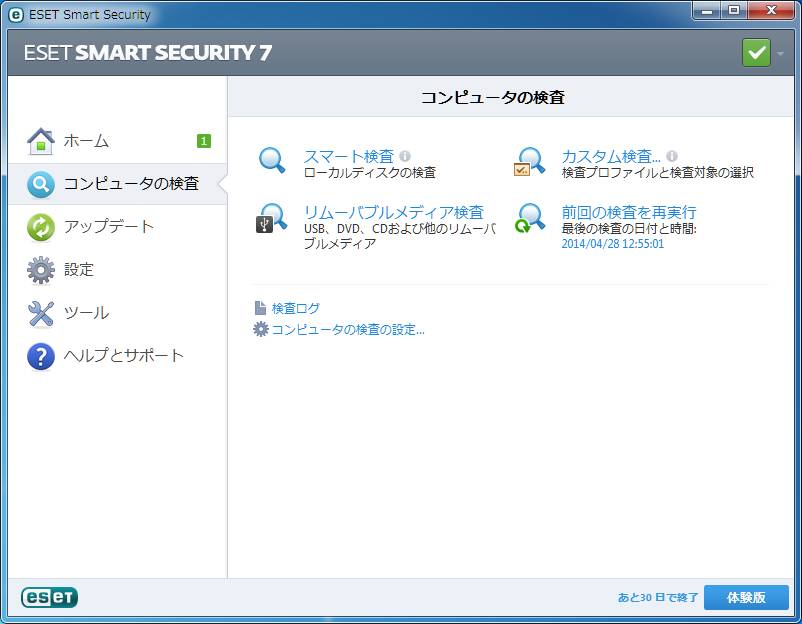Click the コンピュータの検査 page heading
The width and height of the screenshot is (802, 624).
(493, 97)
